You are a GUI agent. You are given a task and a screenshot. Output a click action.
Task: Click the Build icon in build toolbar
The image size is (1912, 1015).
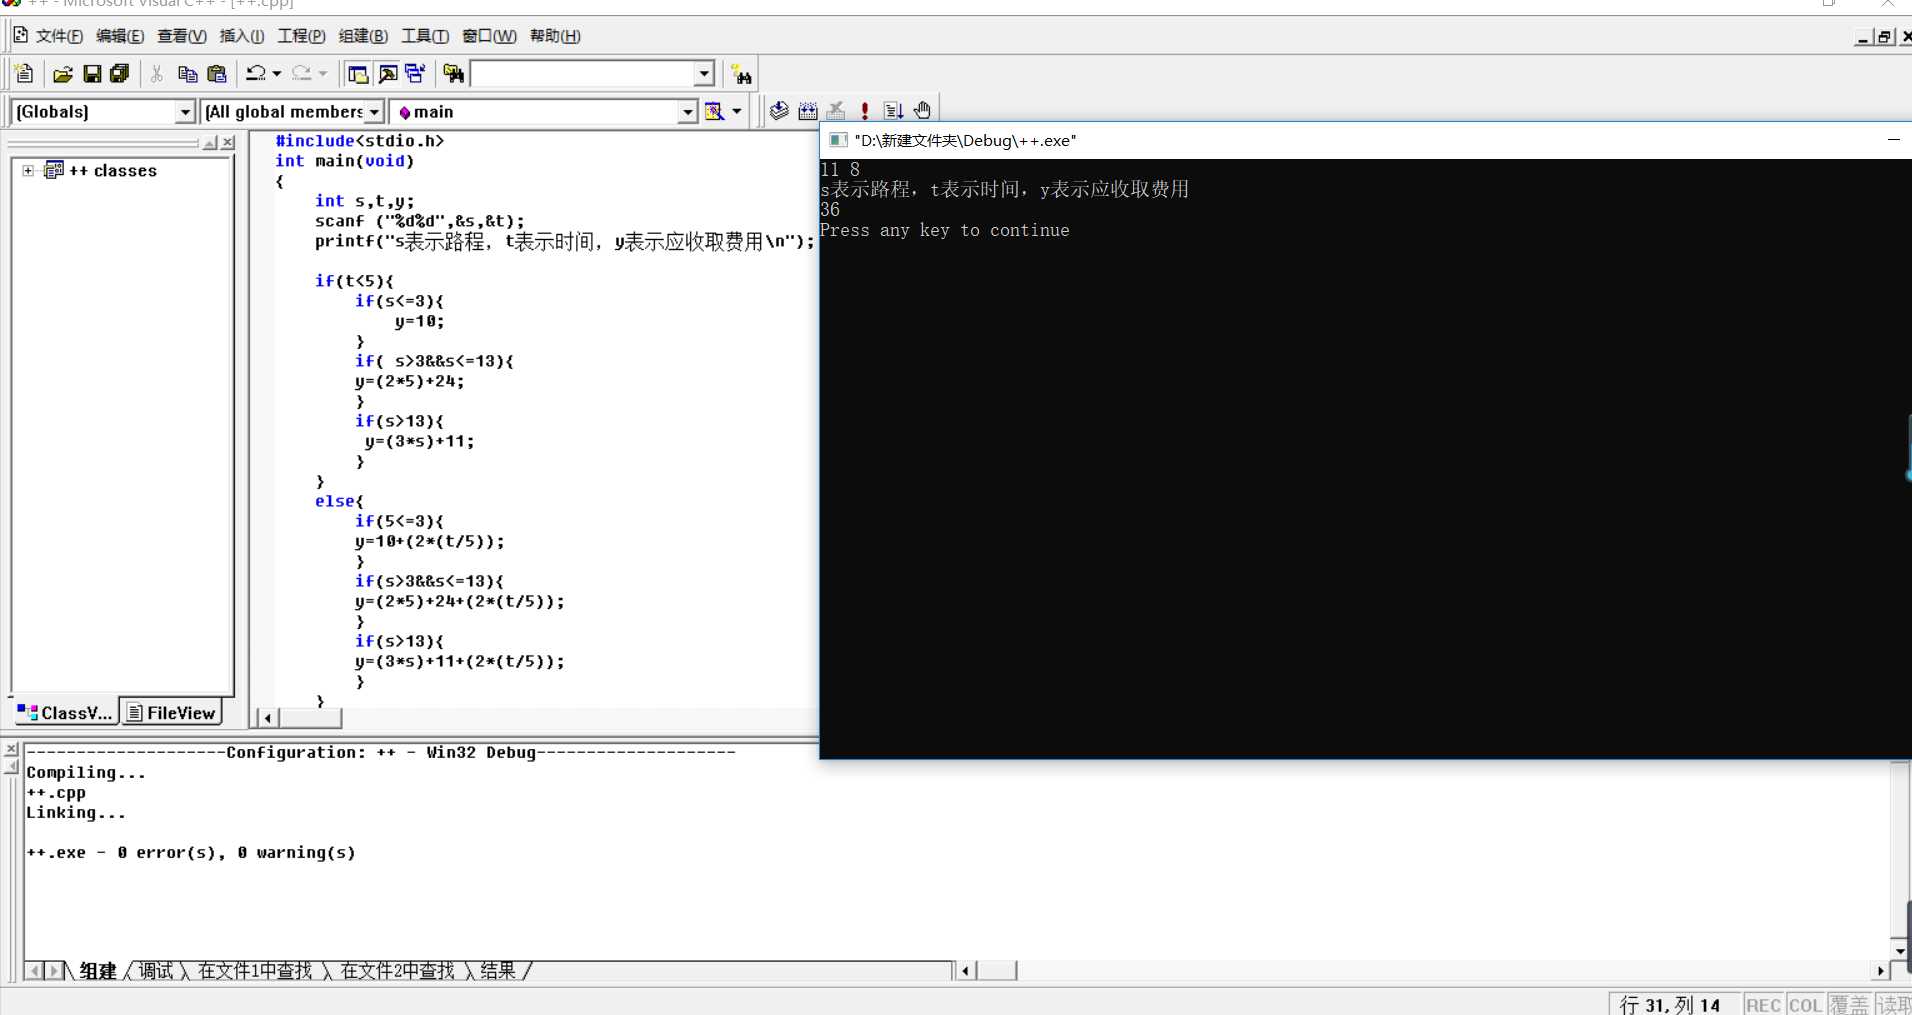pyautogui.click(x=808, y=111)
